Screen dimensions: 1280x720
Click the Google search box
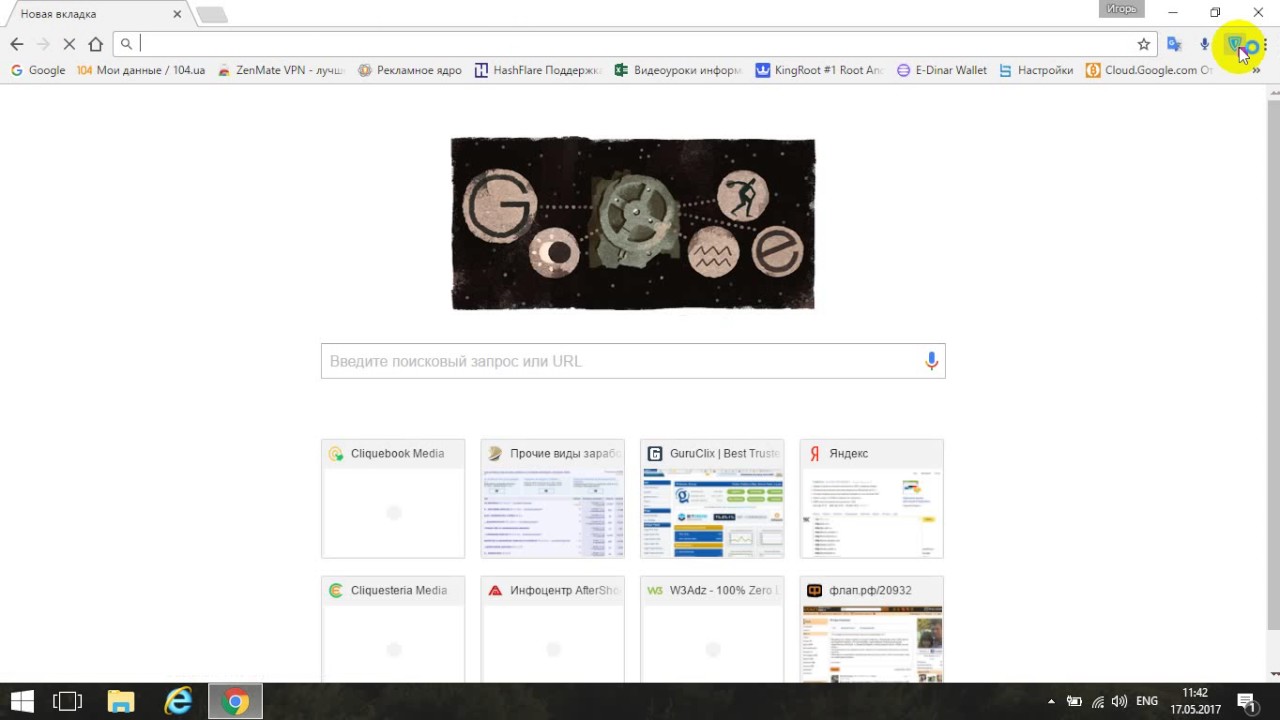tap(633, 361)
